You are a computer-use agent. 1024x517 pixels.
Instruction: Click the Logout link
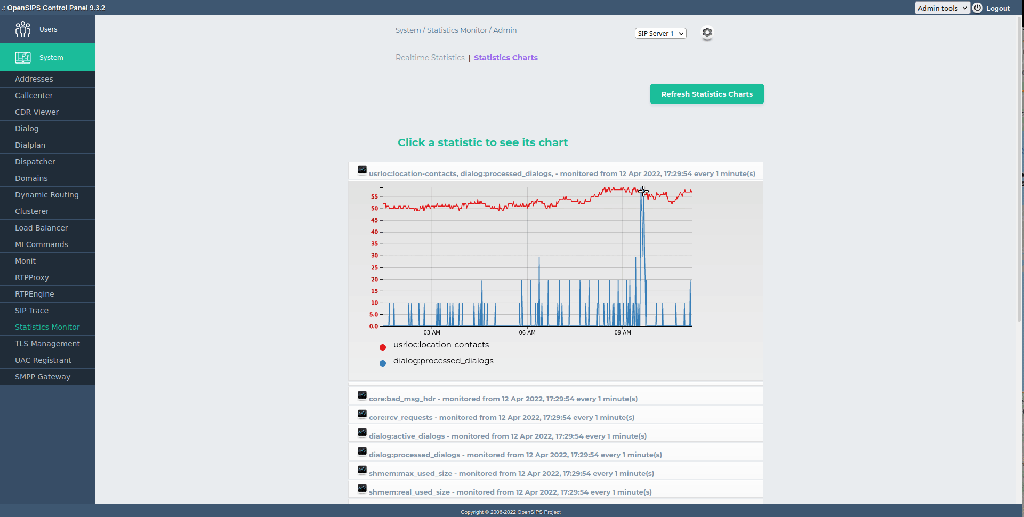pos(997,8)
